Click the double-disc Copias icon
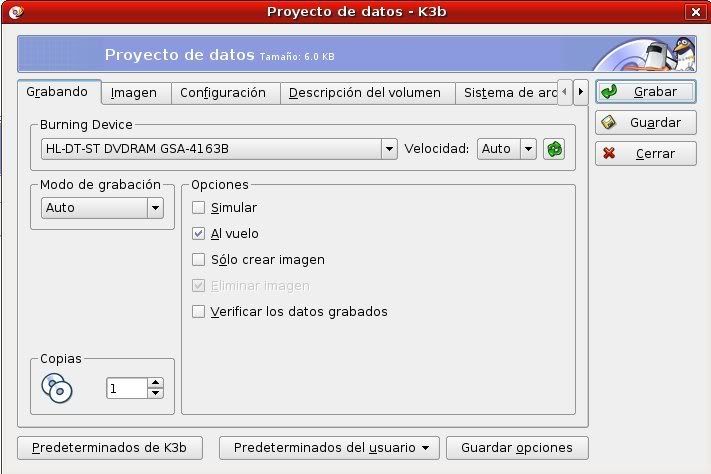The height and width of the screenshot is (474, 711). [57, 388]
